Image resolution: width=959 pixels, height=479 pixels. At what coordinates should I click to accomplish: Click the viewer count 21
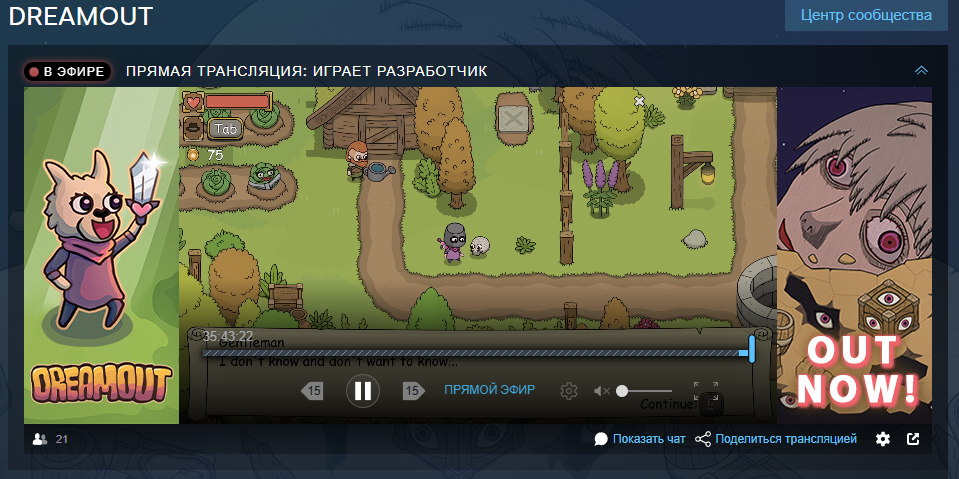pyautogui.click(x=61, y=439)
